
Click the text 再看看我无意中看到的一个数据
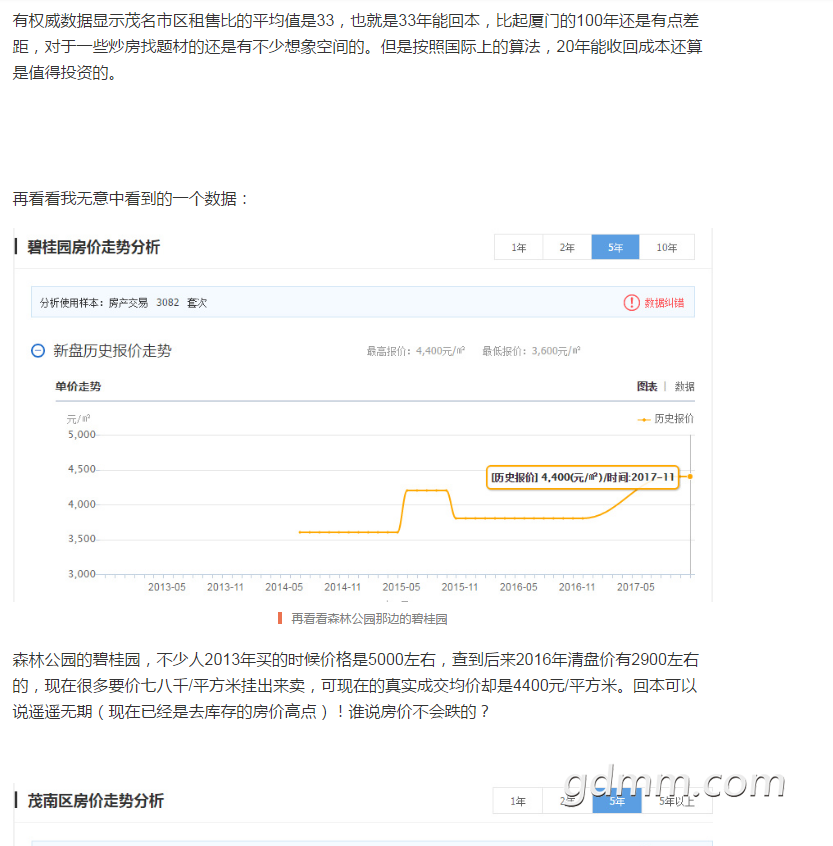click(x=131, y=199)
